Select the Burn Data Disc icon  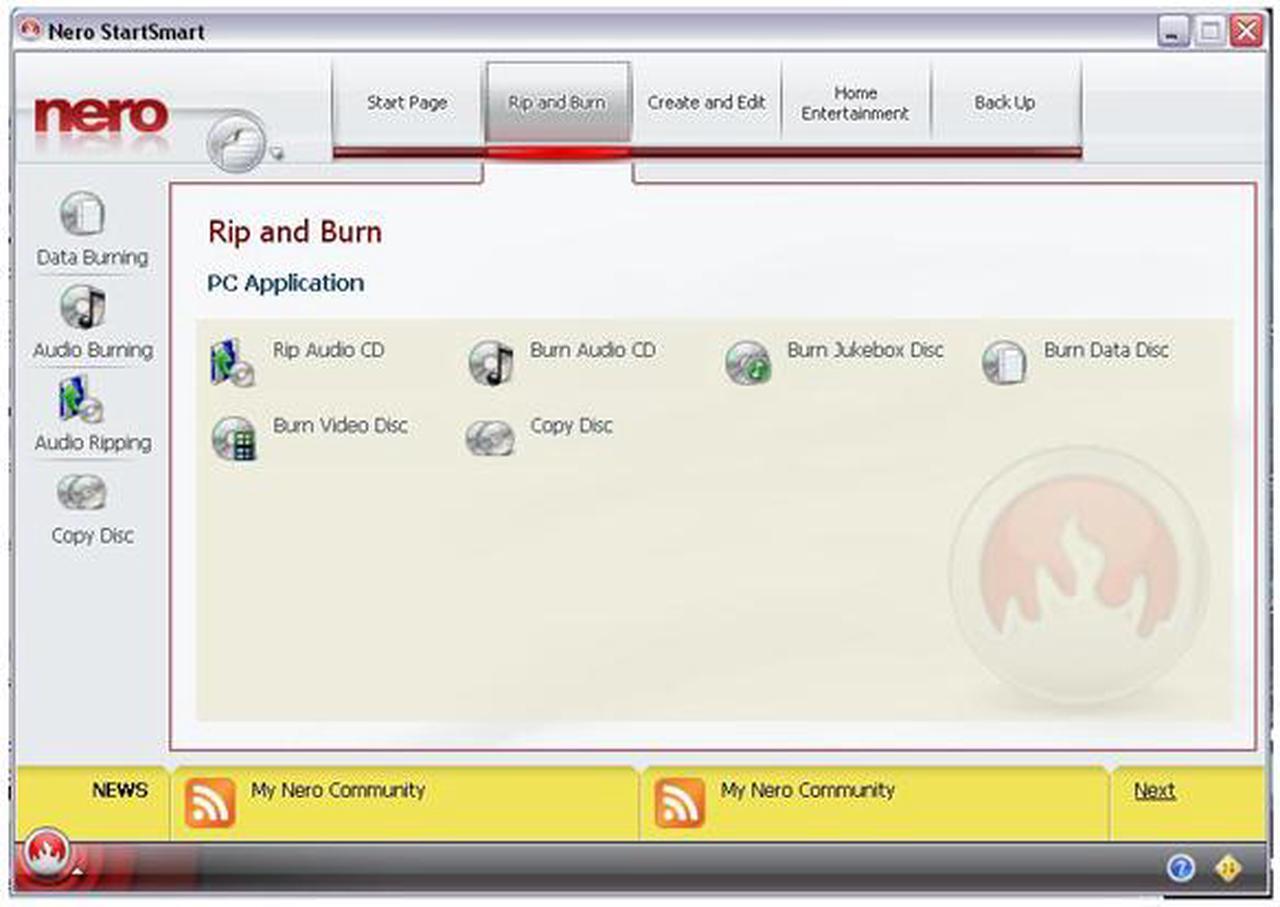tap(1004, 363)
